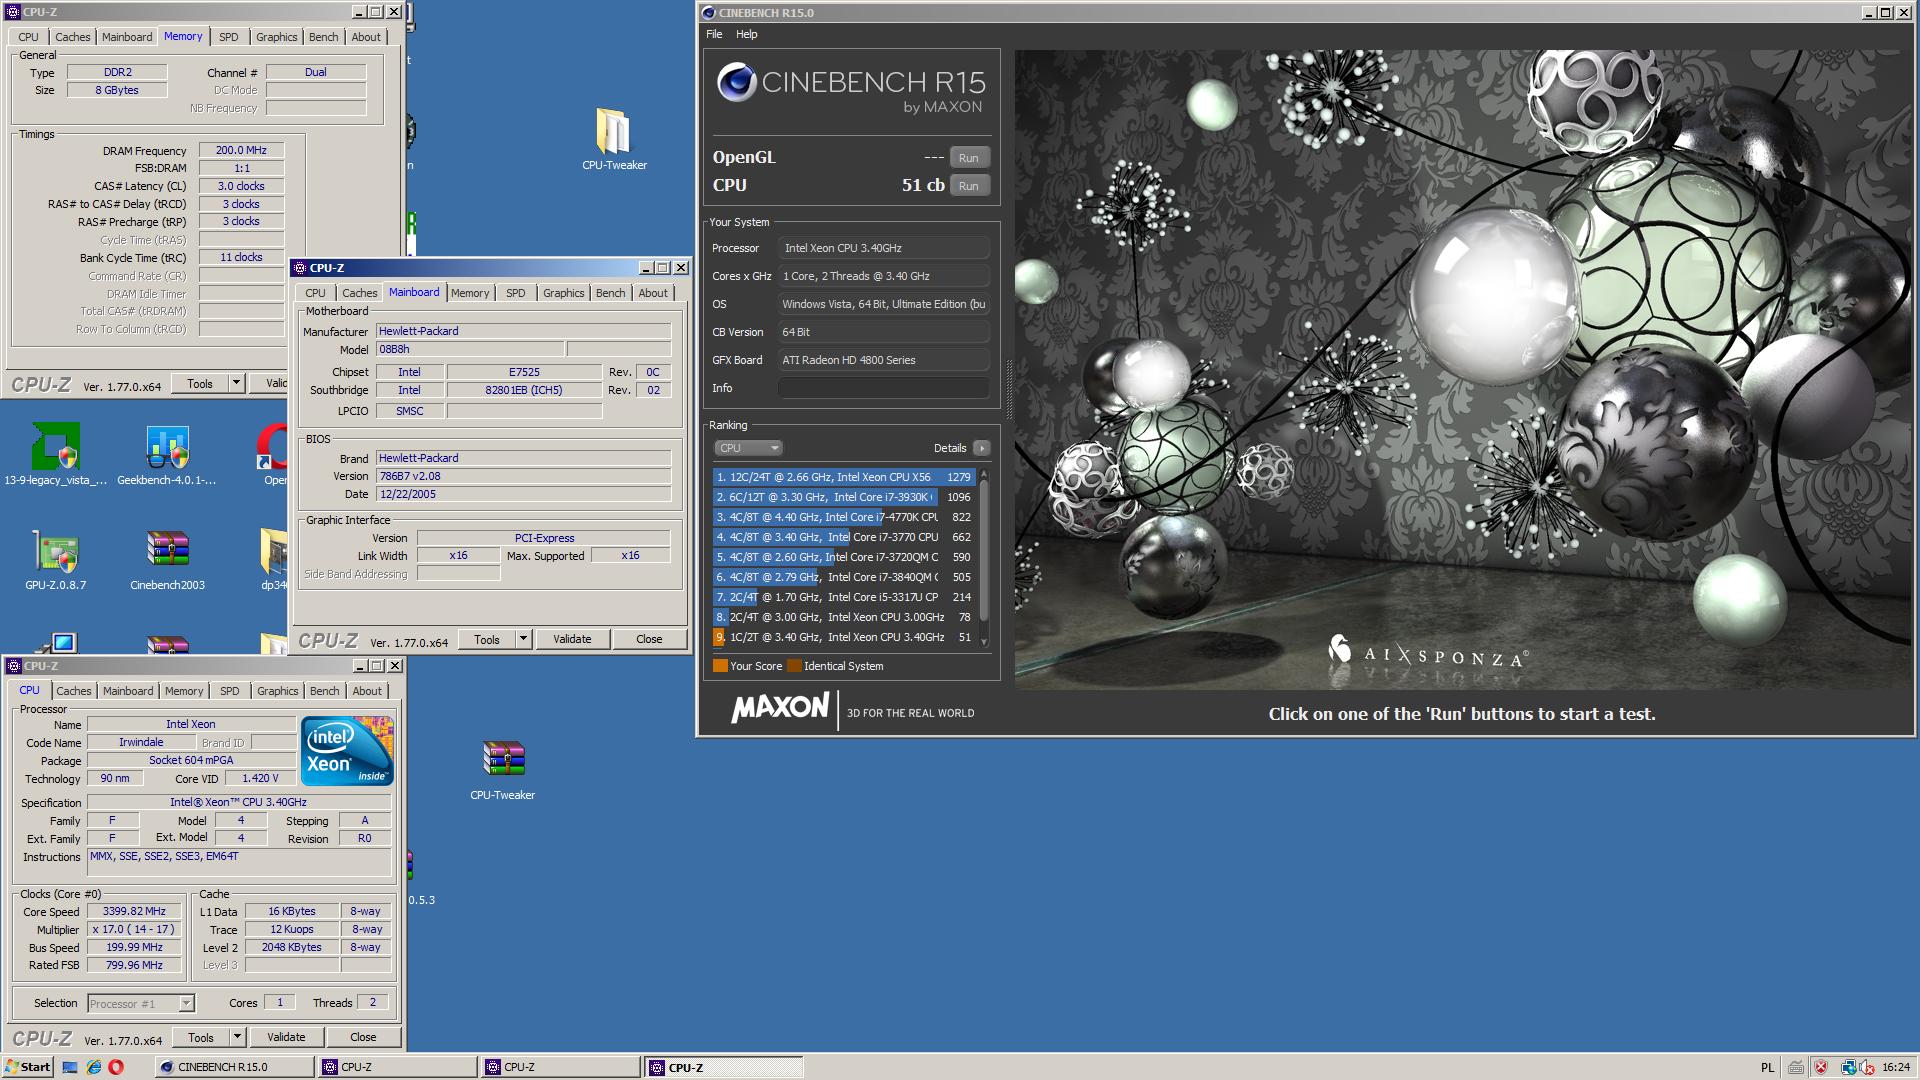Run the CPU test in Cinebench

click(968, 186)
